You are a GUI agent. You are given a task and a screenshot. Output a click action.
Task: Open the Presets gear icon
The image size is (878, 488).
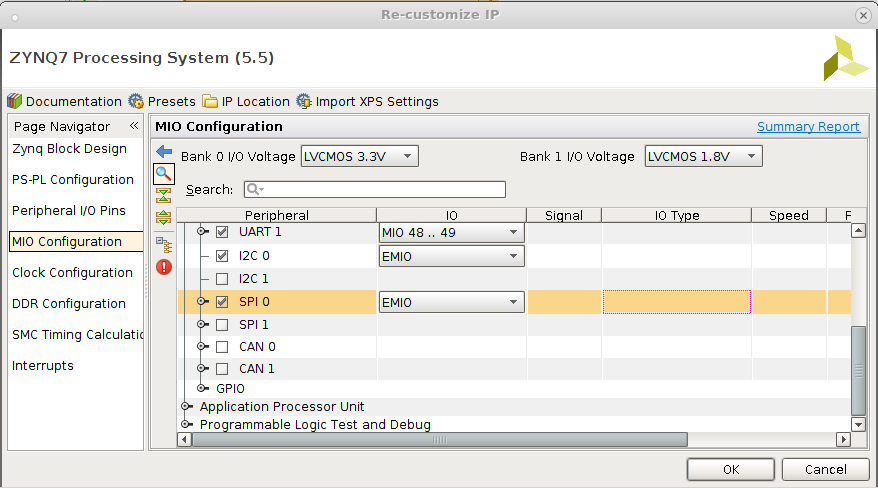(136, 101)
